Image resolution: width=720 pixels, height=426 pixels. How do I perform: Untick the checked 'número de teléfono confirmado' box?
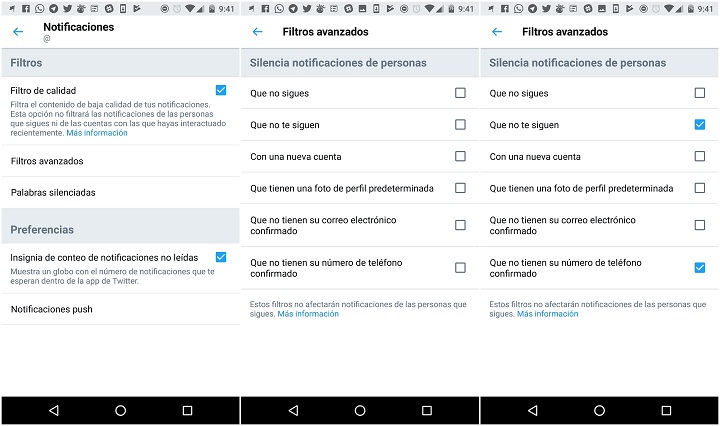pos(700,268)
